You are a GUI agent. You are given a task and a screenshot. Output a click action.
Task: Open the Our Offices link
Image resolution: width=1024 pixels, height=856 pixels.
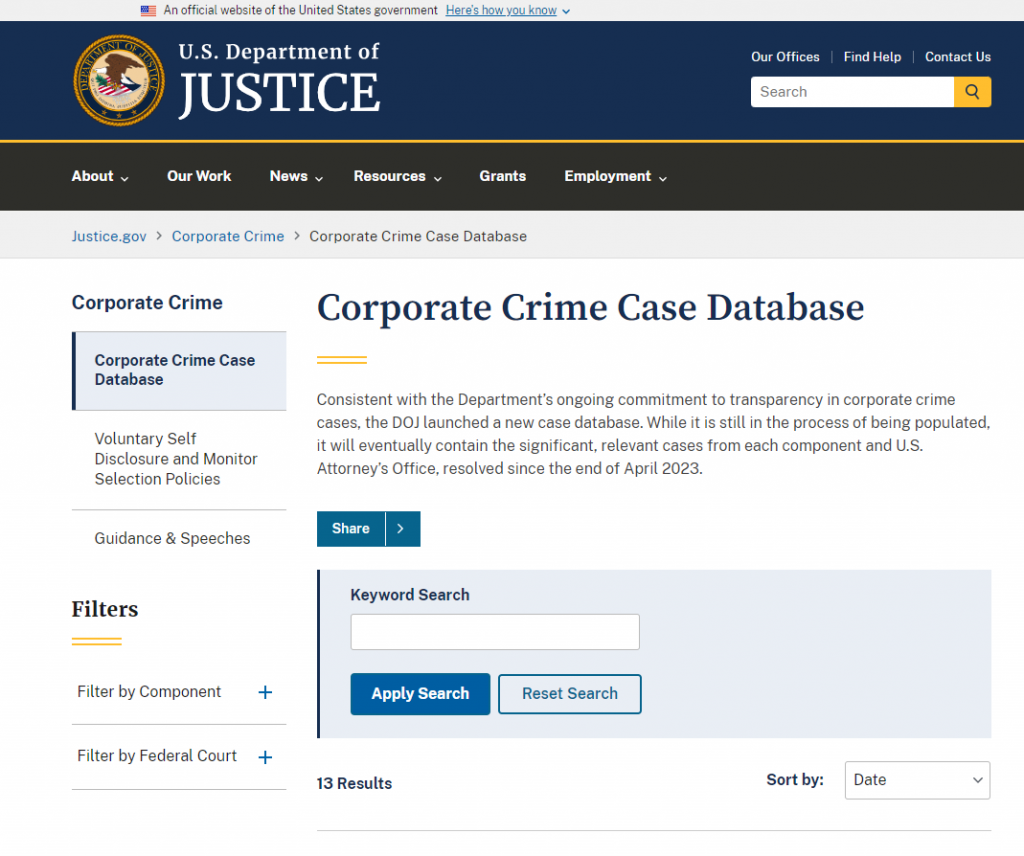click(785, 57)
